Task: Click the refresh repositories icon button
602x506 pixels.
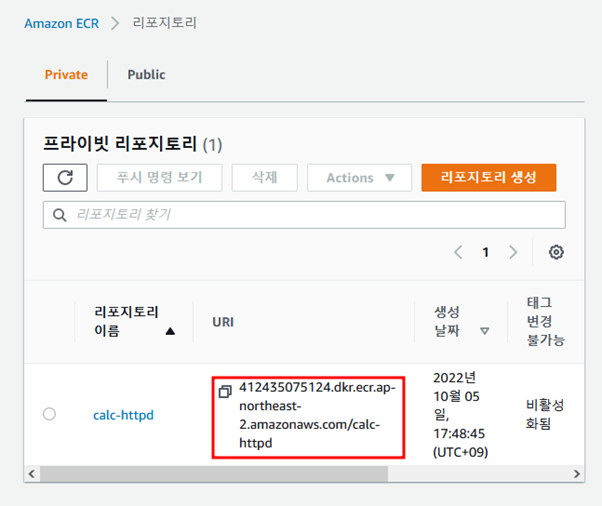Action: [x=65, y=177]
